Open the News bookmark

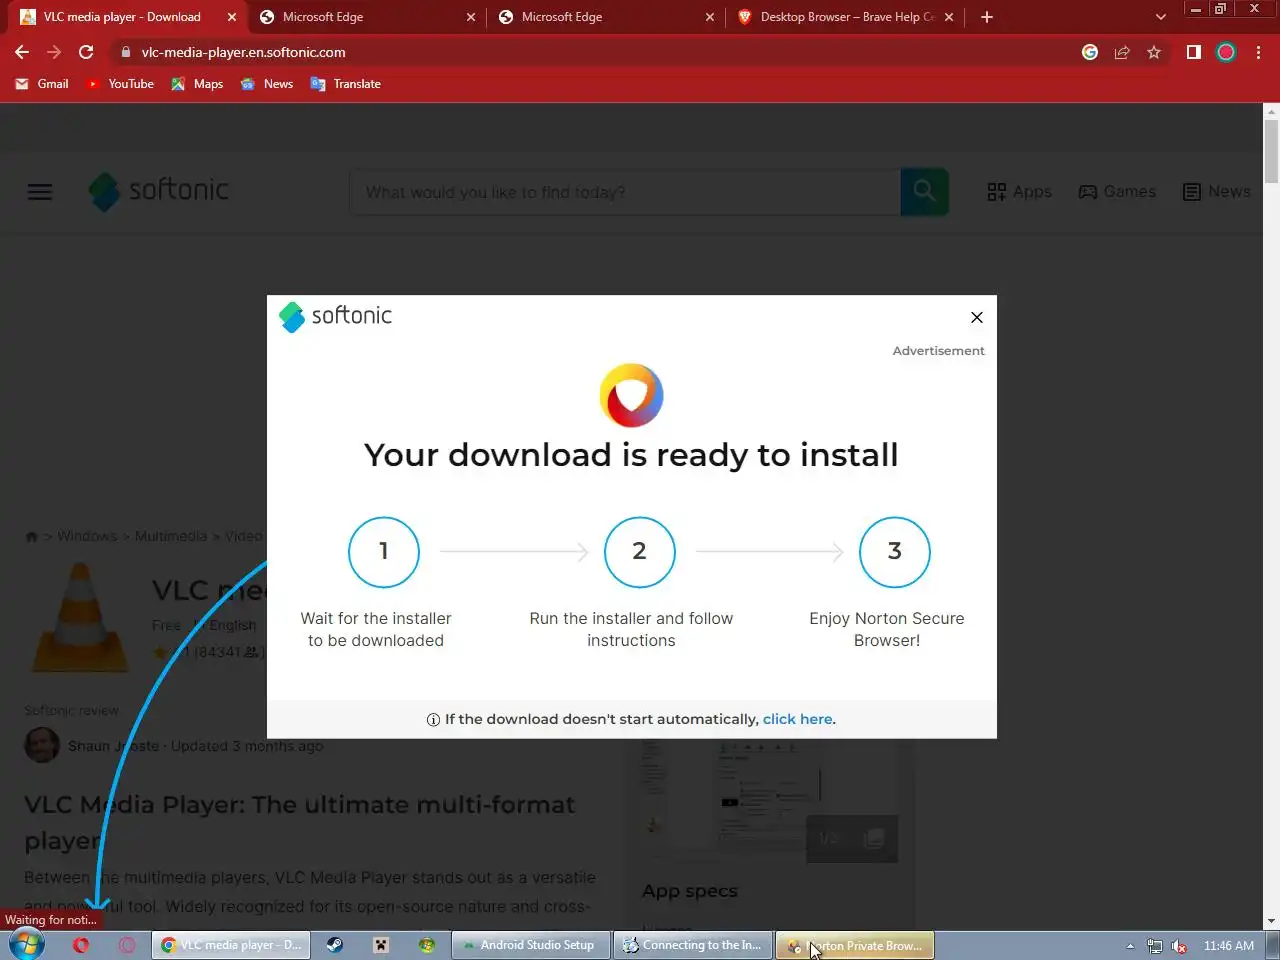(x=267, y=84)
